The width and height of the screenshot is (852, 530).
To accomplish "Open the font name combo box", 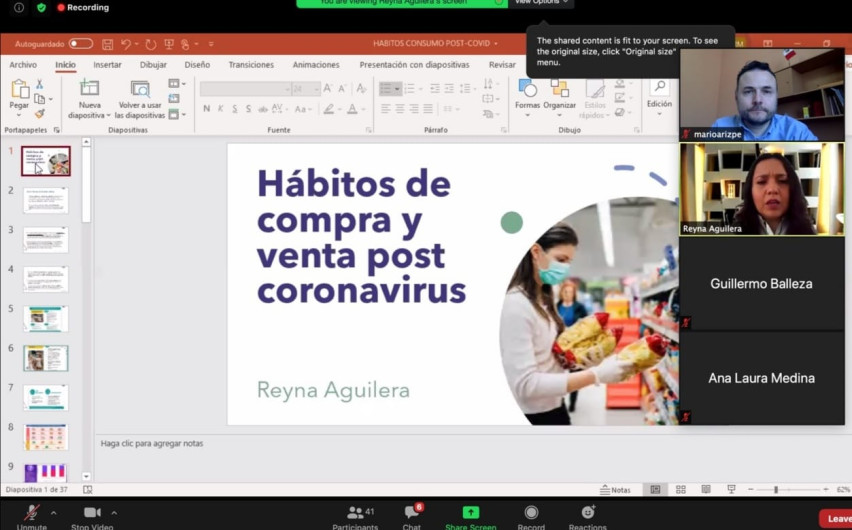I will [x=245, y=88].
